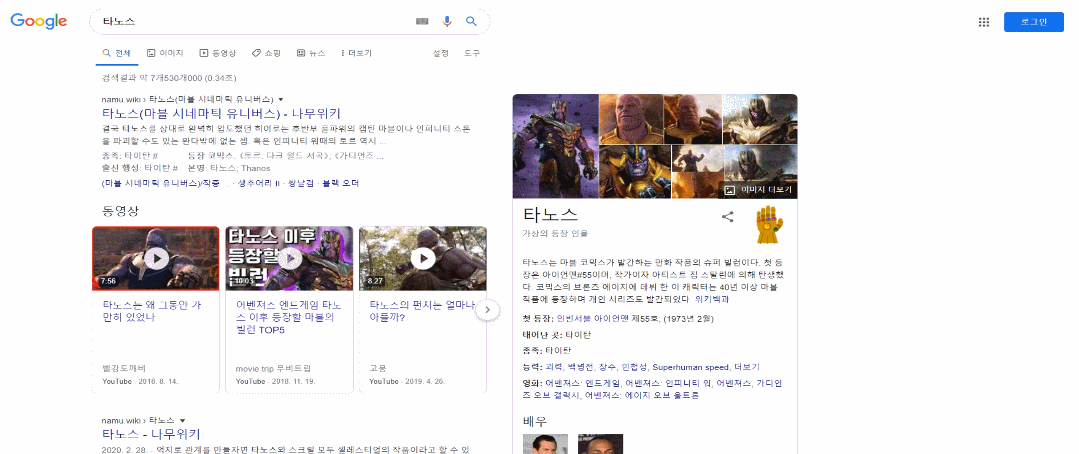Click the 쌍날검 sitelink
This screenshot has width=1079, height=454.
(301, 184)
